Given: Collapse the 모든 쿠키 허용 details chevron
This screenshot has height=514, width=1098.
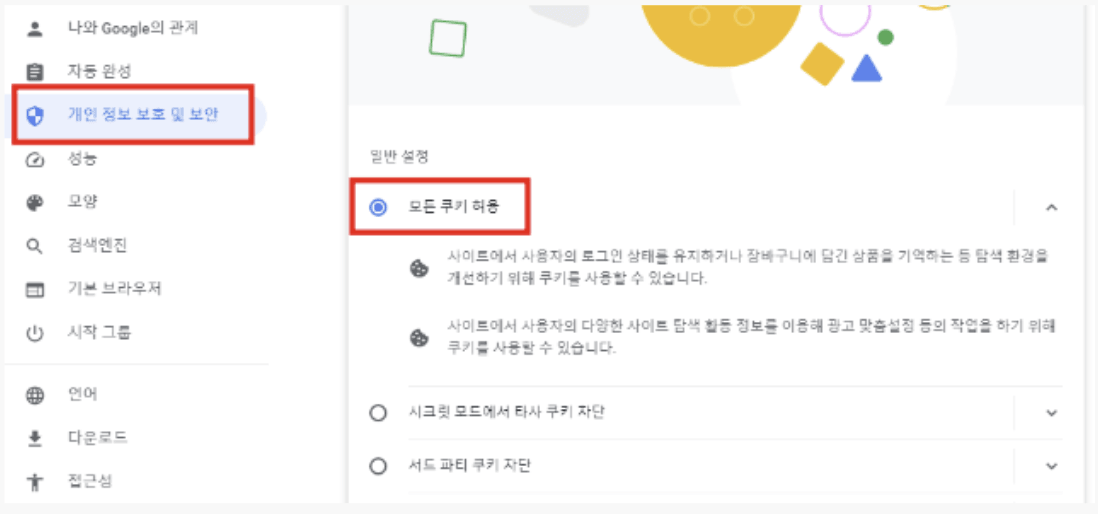Looking at the screenshot, I should point(1051,208).
